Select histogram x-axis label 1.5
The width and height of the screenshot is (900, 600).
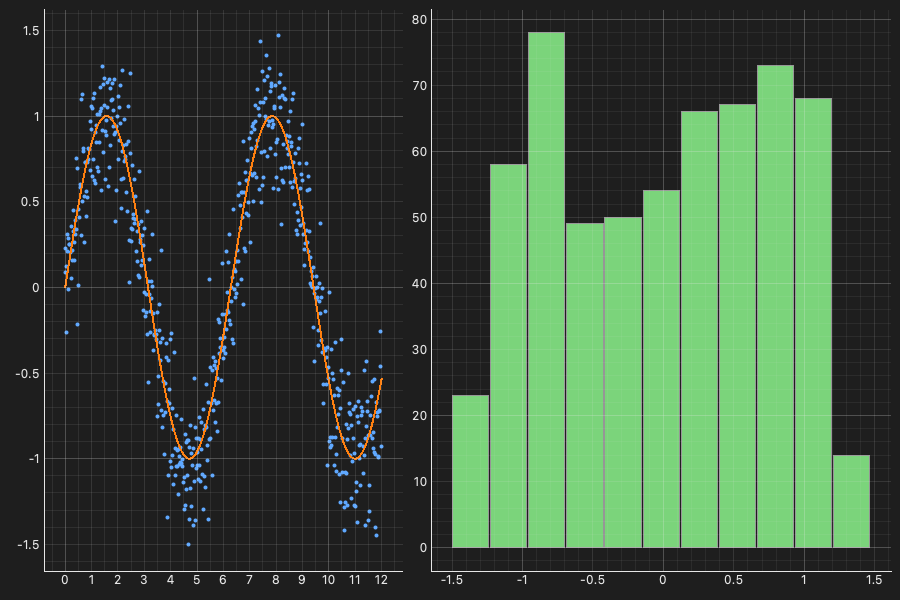pos(874,580)
